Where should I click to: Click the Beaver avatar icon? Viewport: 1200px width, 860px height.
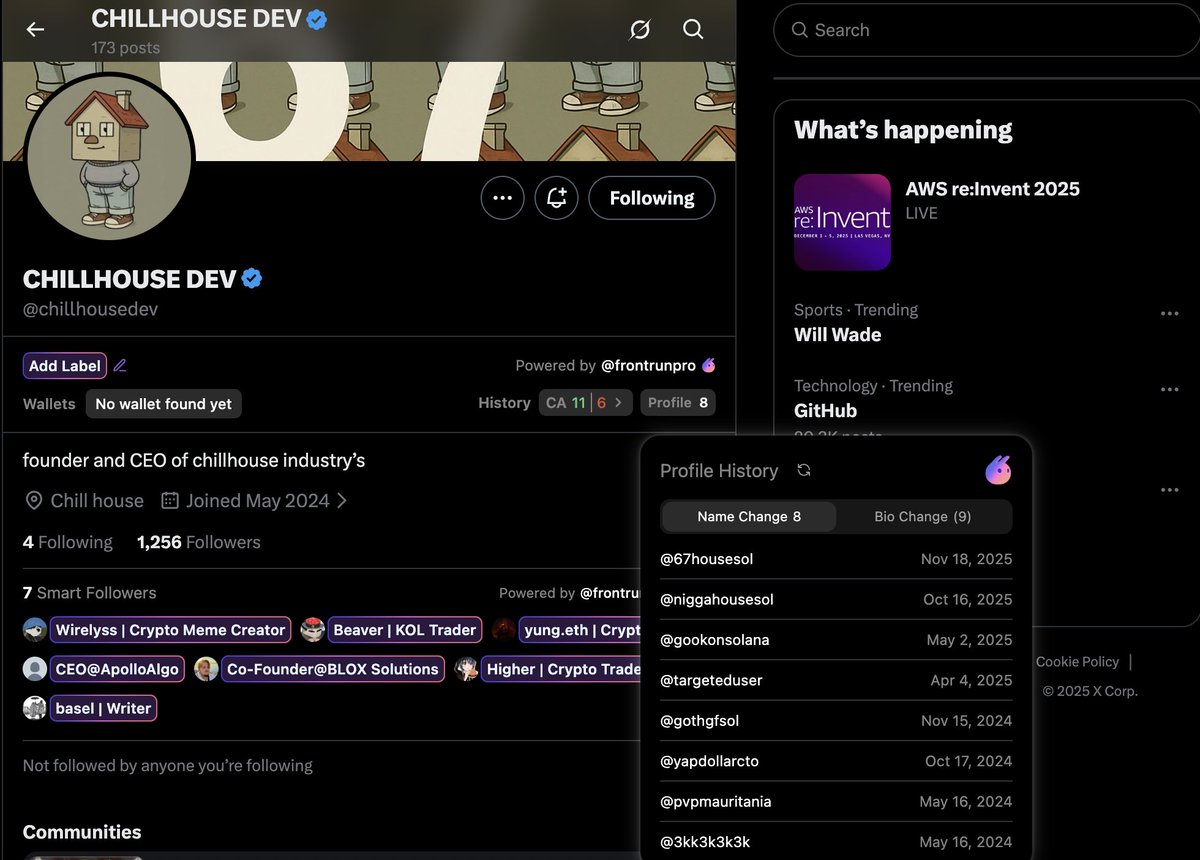[x=313, y=630]
